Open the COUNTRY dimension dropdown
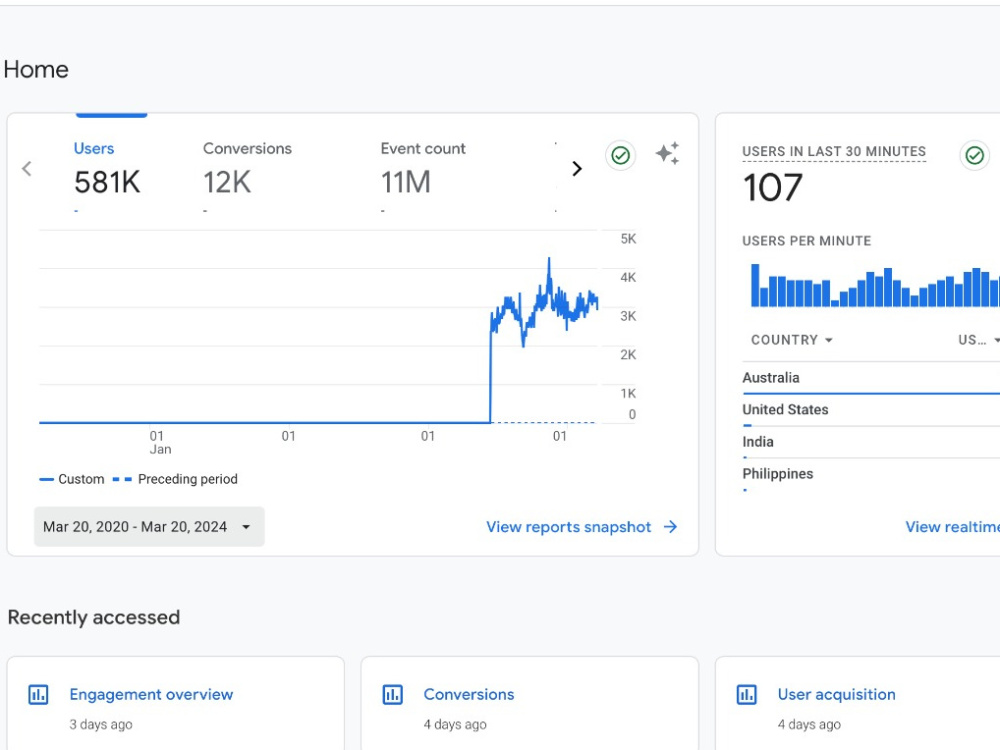 [x=791, y=340]
